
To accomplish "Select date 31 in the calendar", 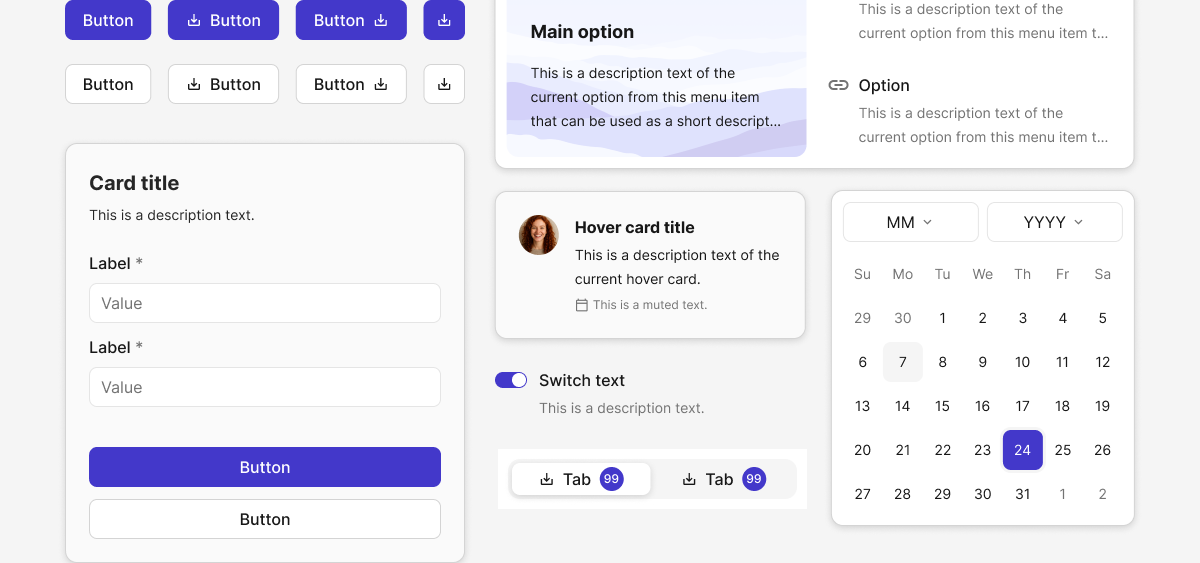I will [1023, 494].
